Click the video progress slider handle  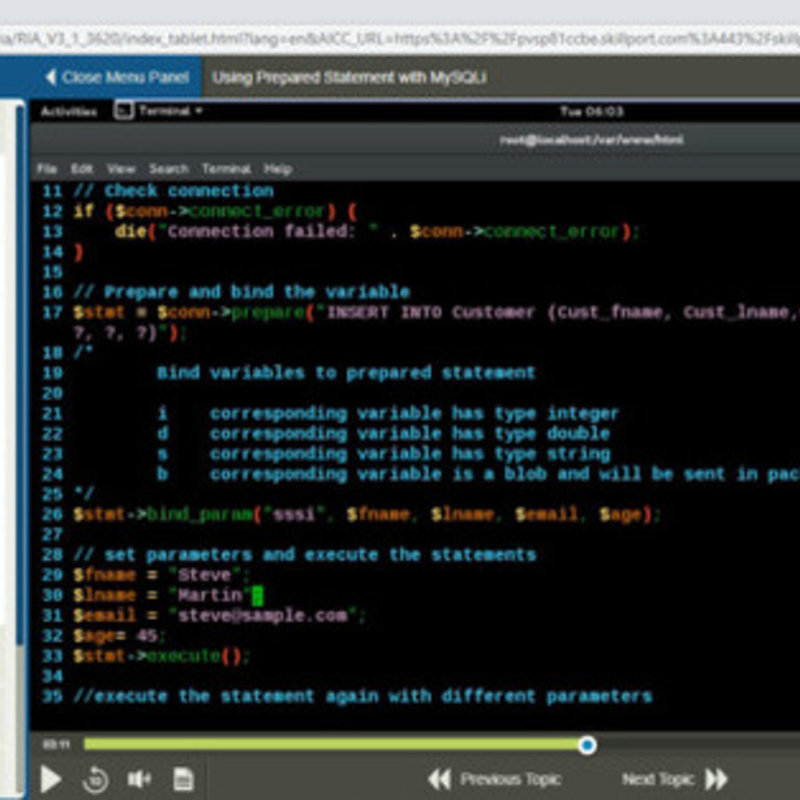click(x=587, y=745)
